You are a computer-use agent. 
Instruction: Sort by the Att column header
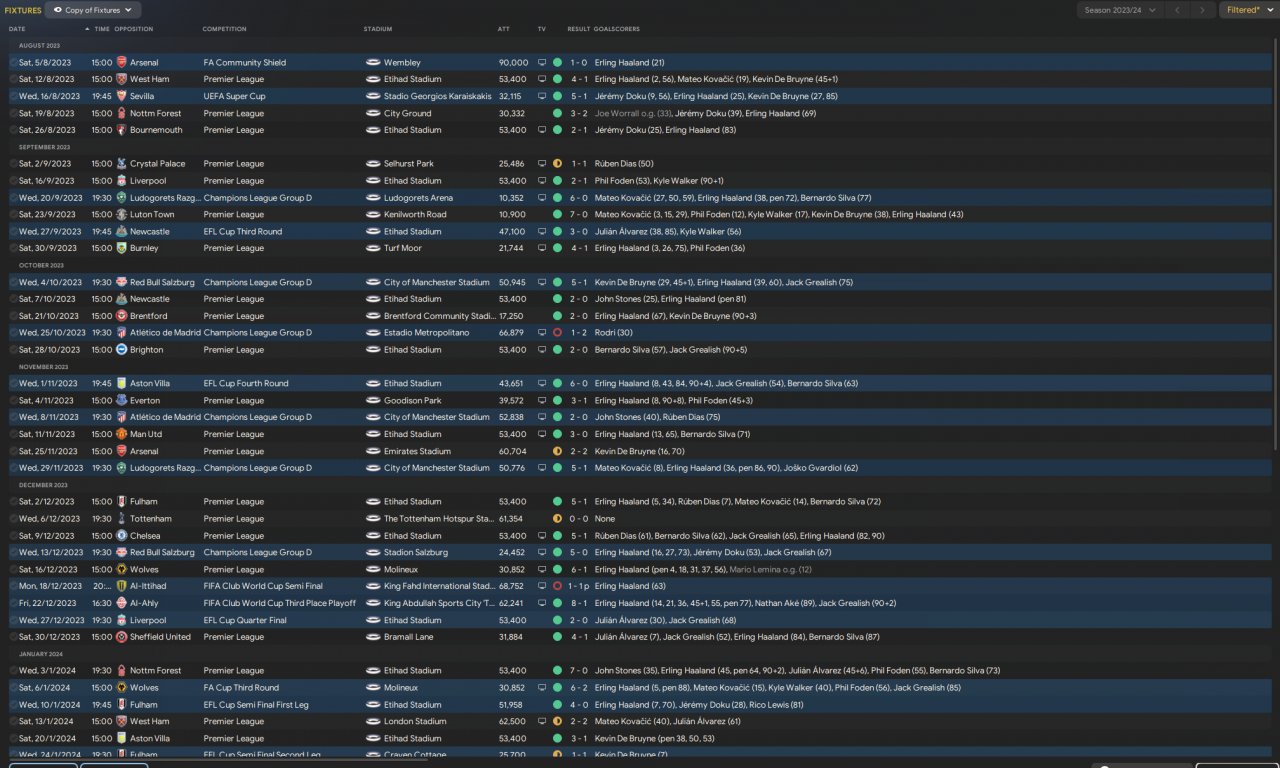[x=504, y=29]
